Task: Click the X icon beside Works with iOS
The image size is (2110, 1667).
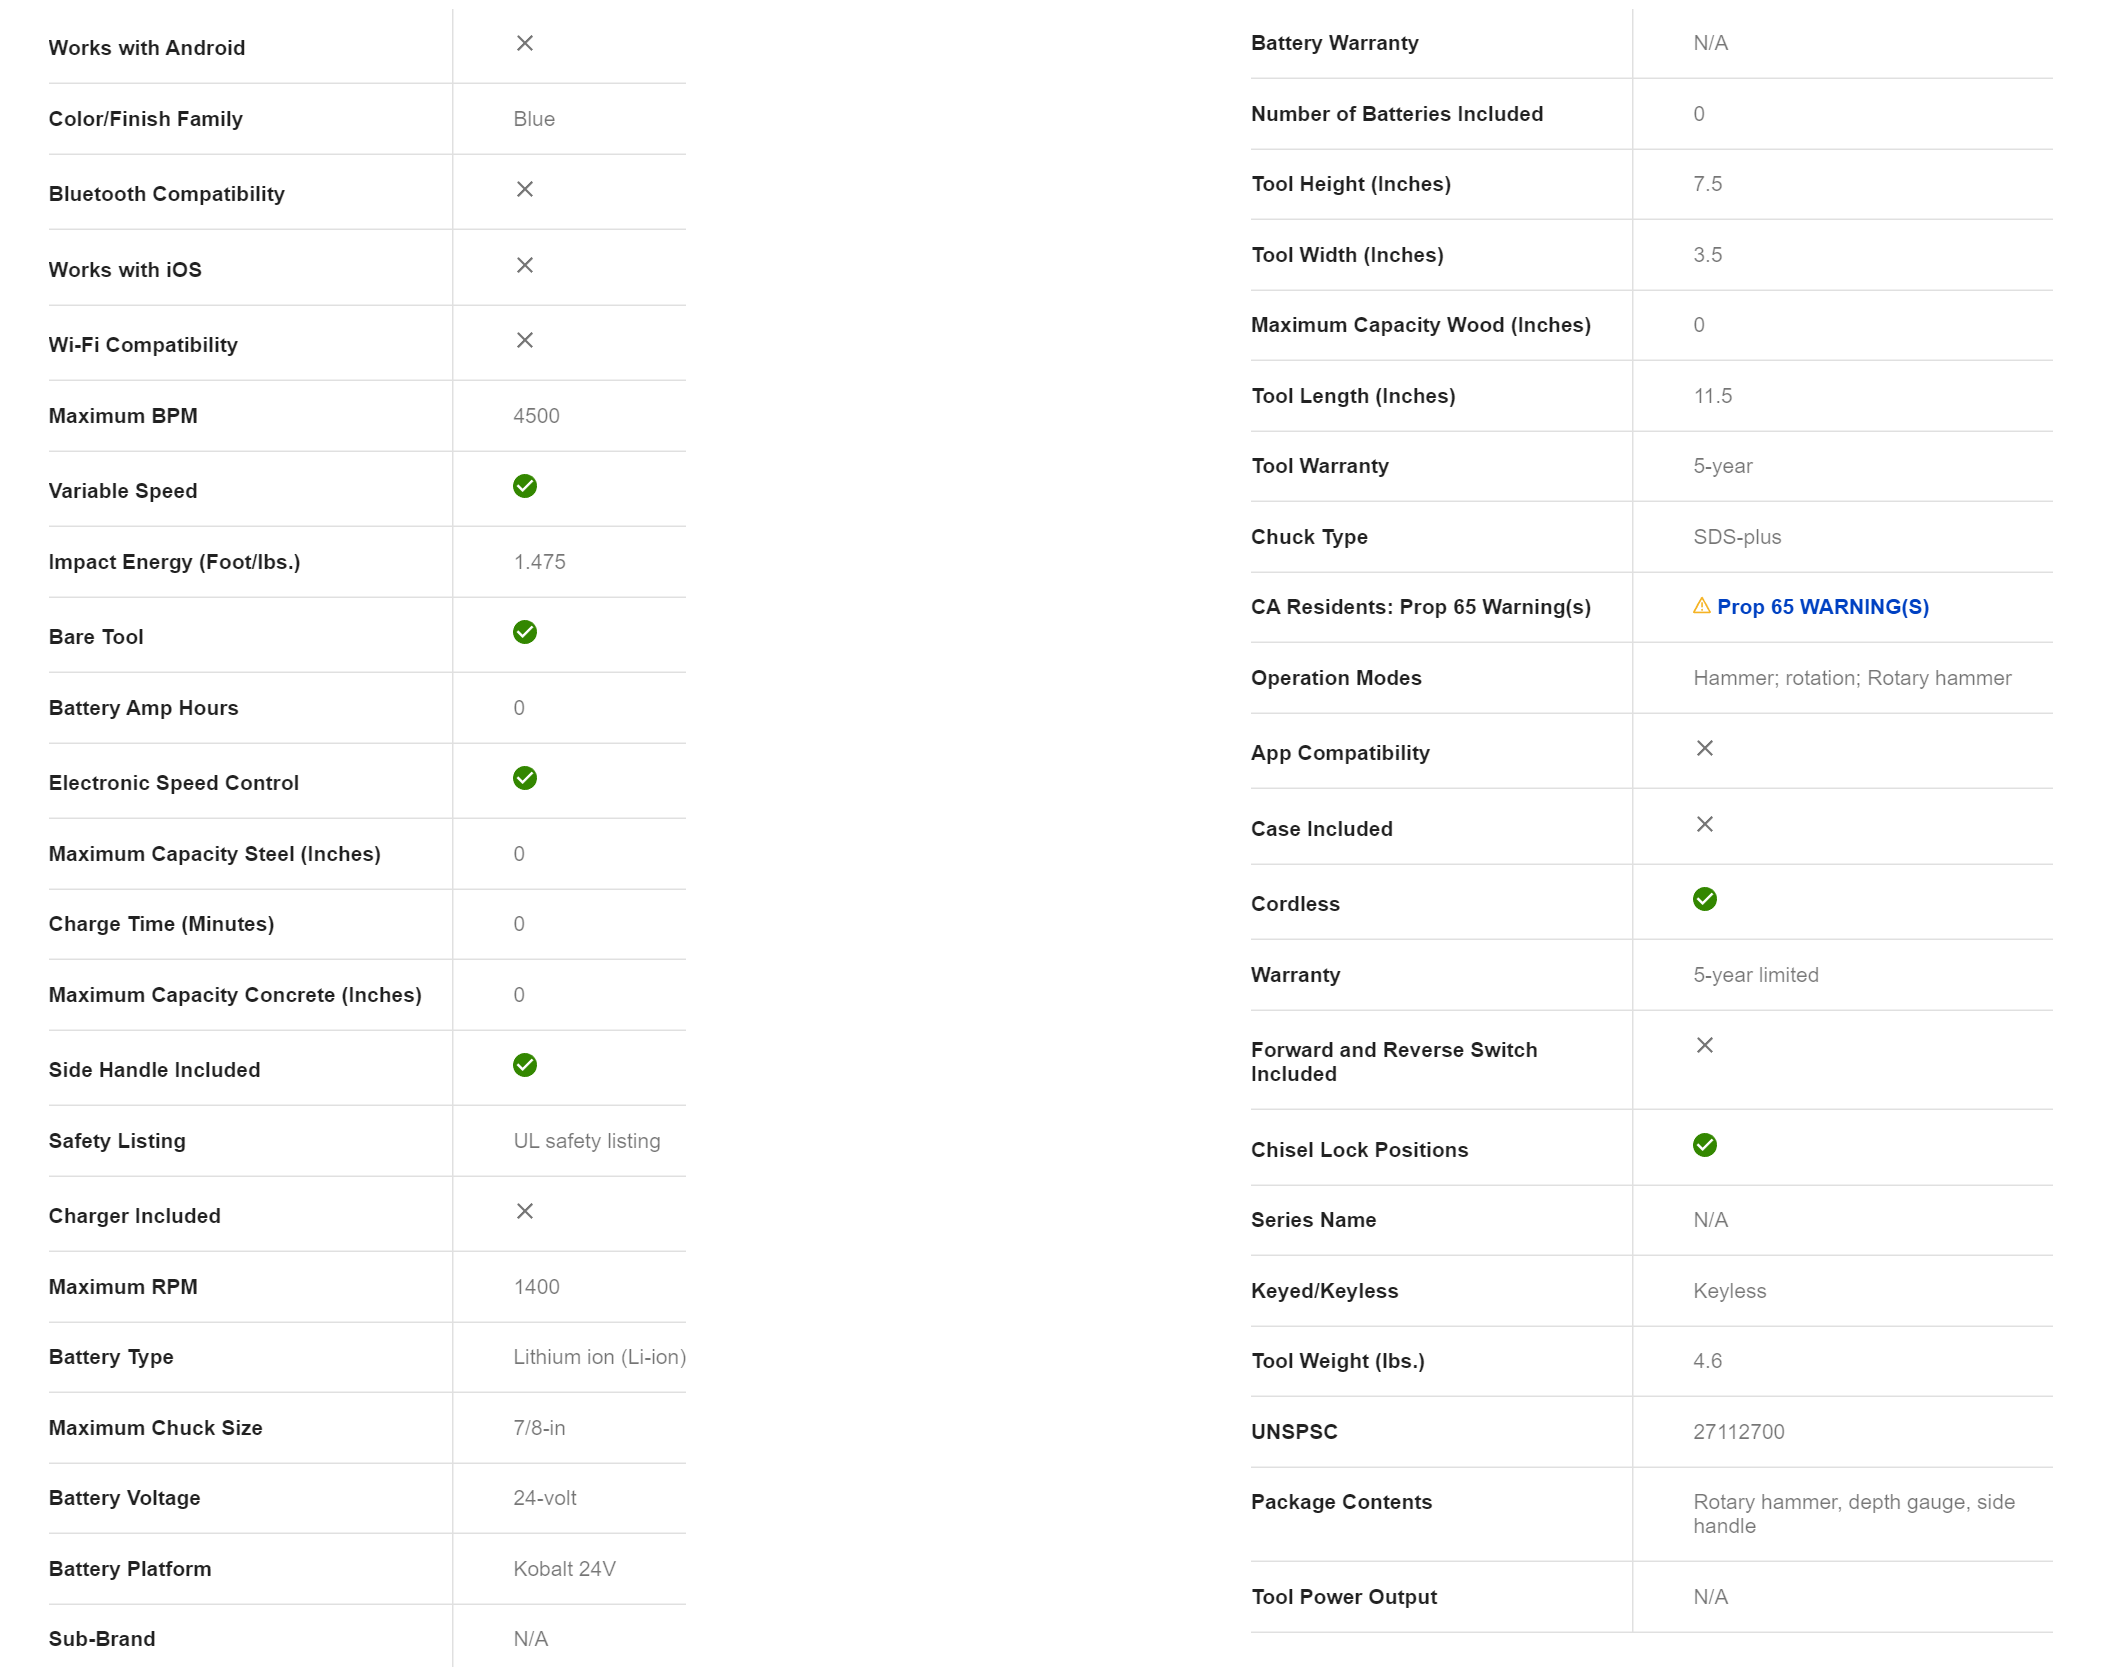Action: 524,265
